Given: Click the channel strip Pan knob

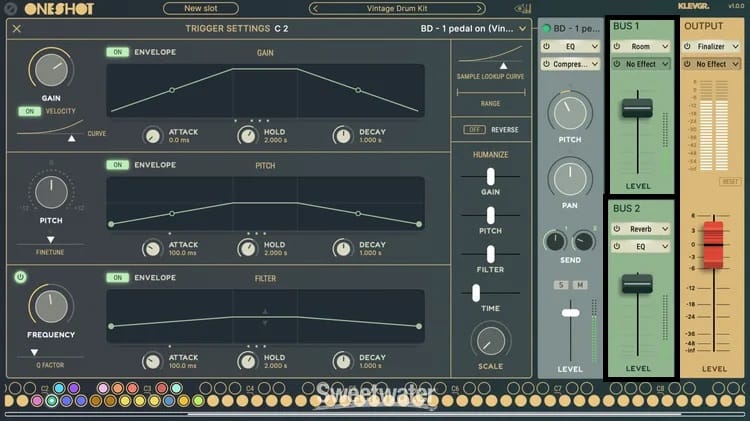Looking at the screenshot, I should [570, 178].
